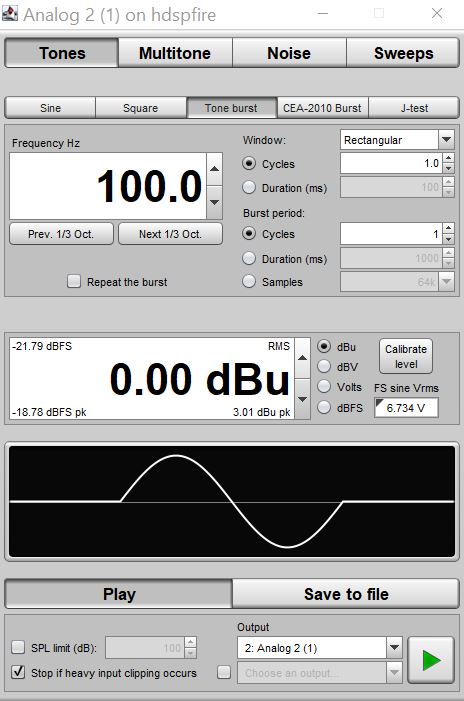
Task: Click the REW app icon in title bar
Action: click(x=9, y=13)
